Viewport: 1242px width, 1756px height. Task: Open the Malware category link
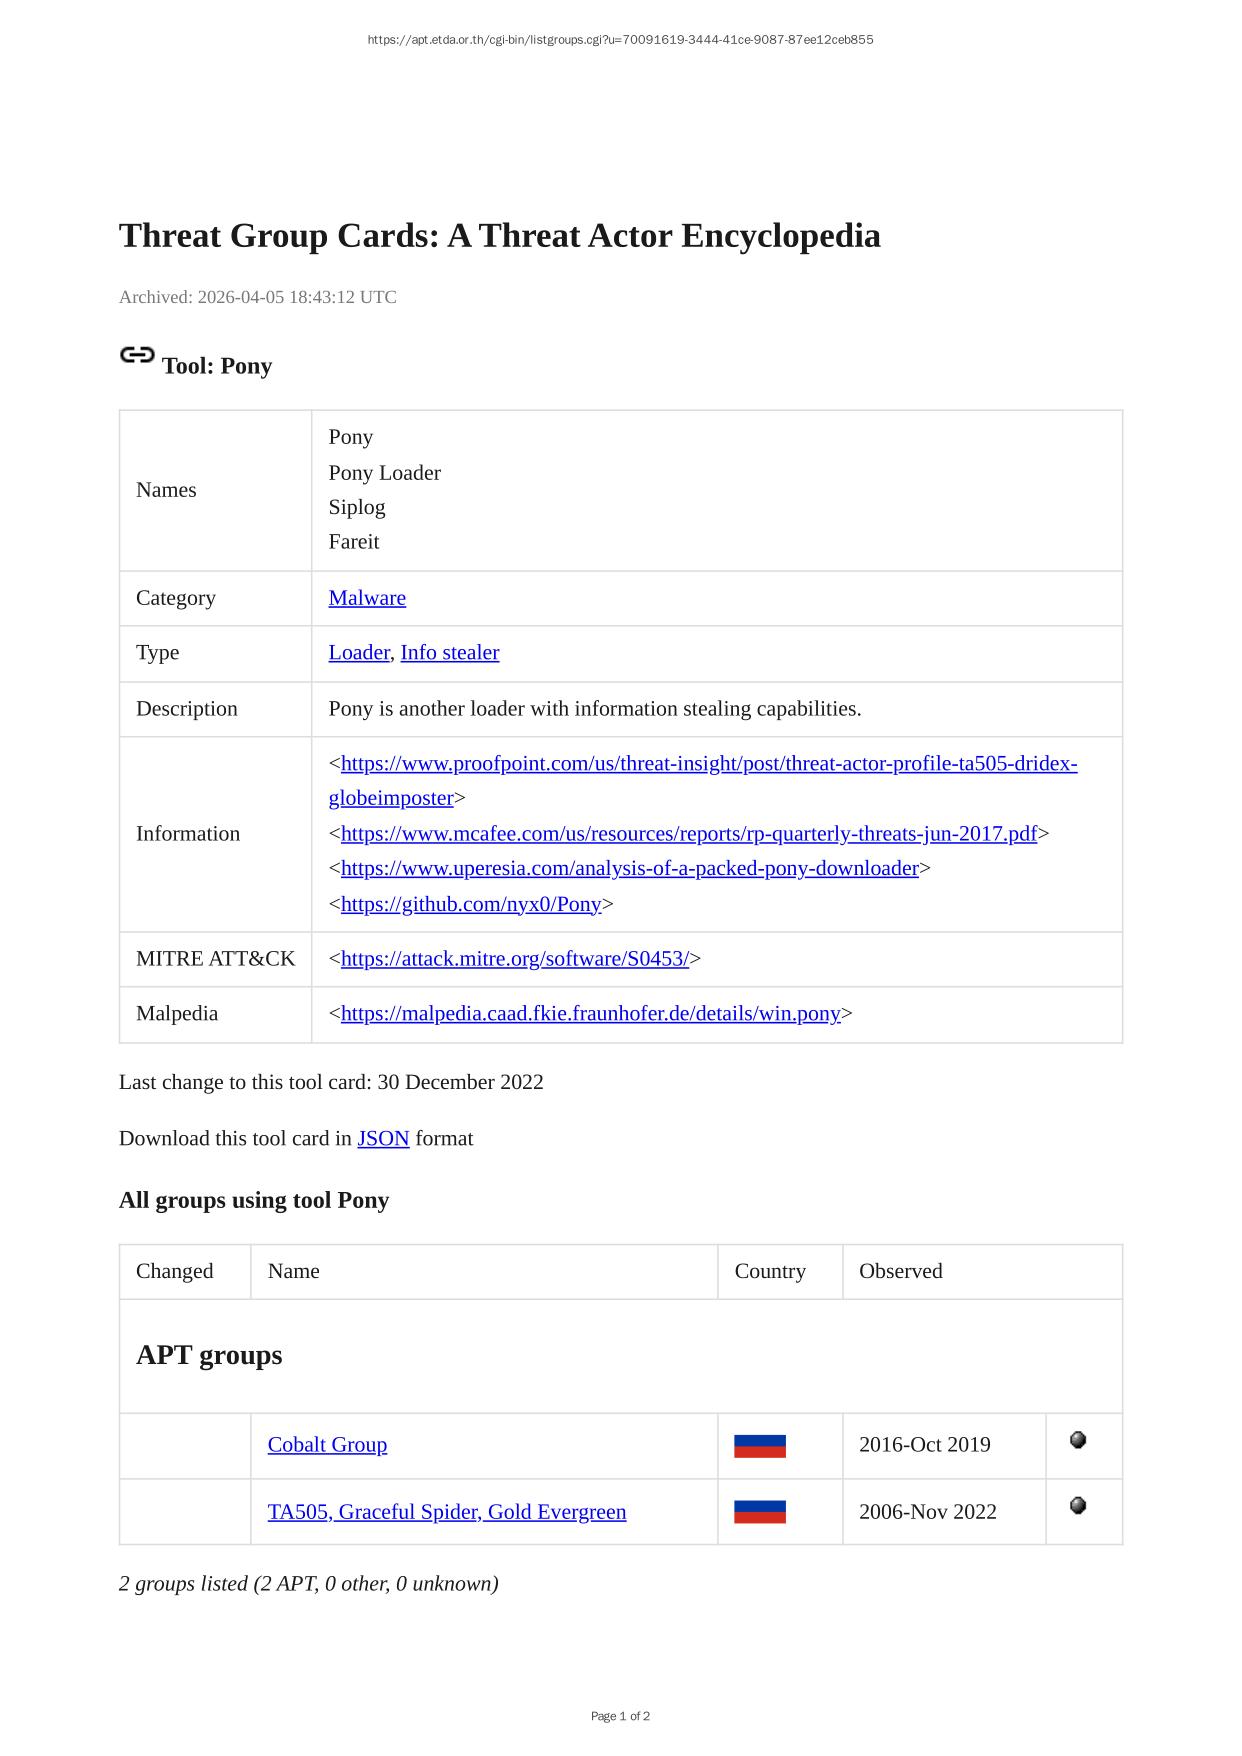(367, 598)
